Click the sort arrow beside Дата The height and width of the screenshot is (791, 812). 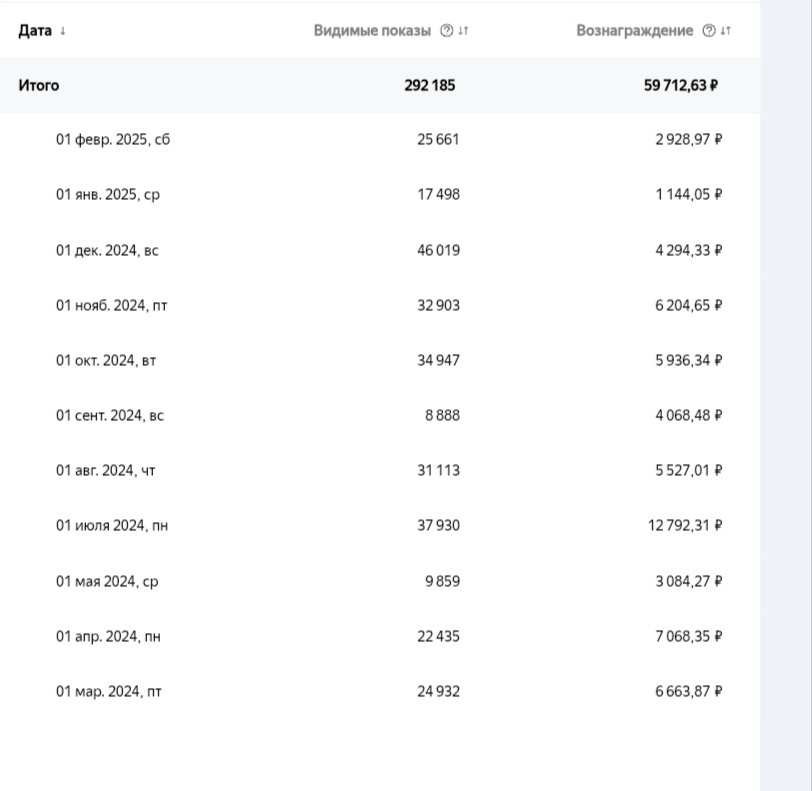coord(63,31)
